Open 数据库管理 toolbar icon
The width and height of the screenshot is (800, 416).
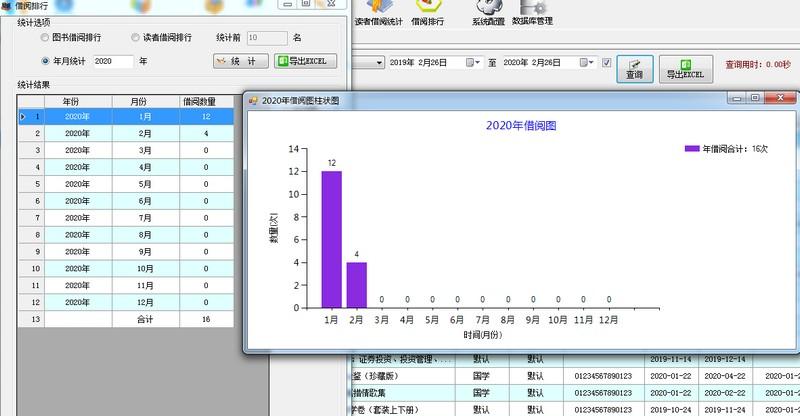click(x=532, y=8)
